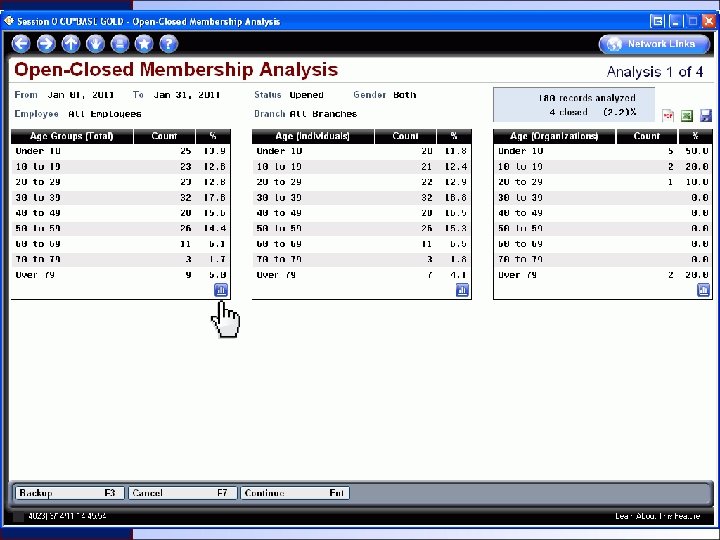Click the 'records analyzed' summary box
Screen dimensions: 720x540
(x=574, y=105)
